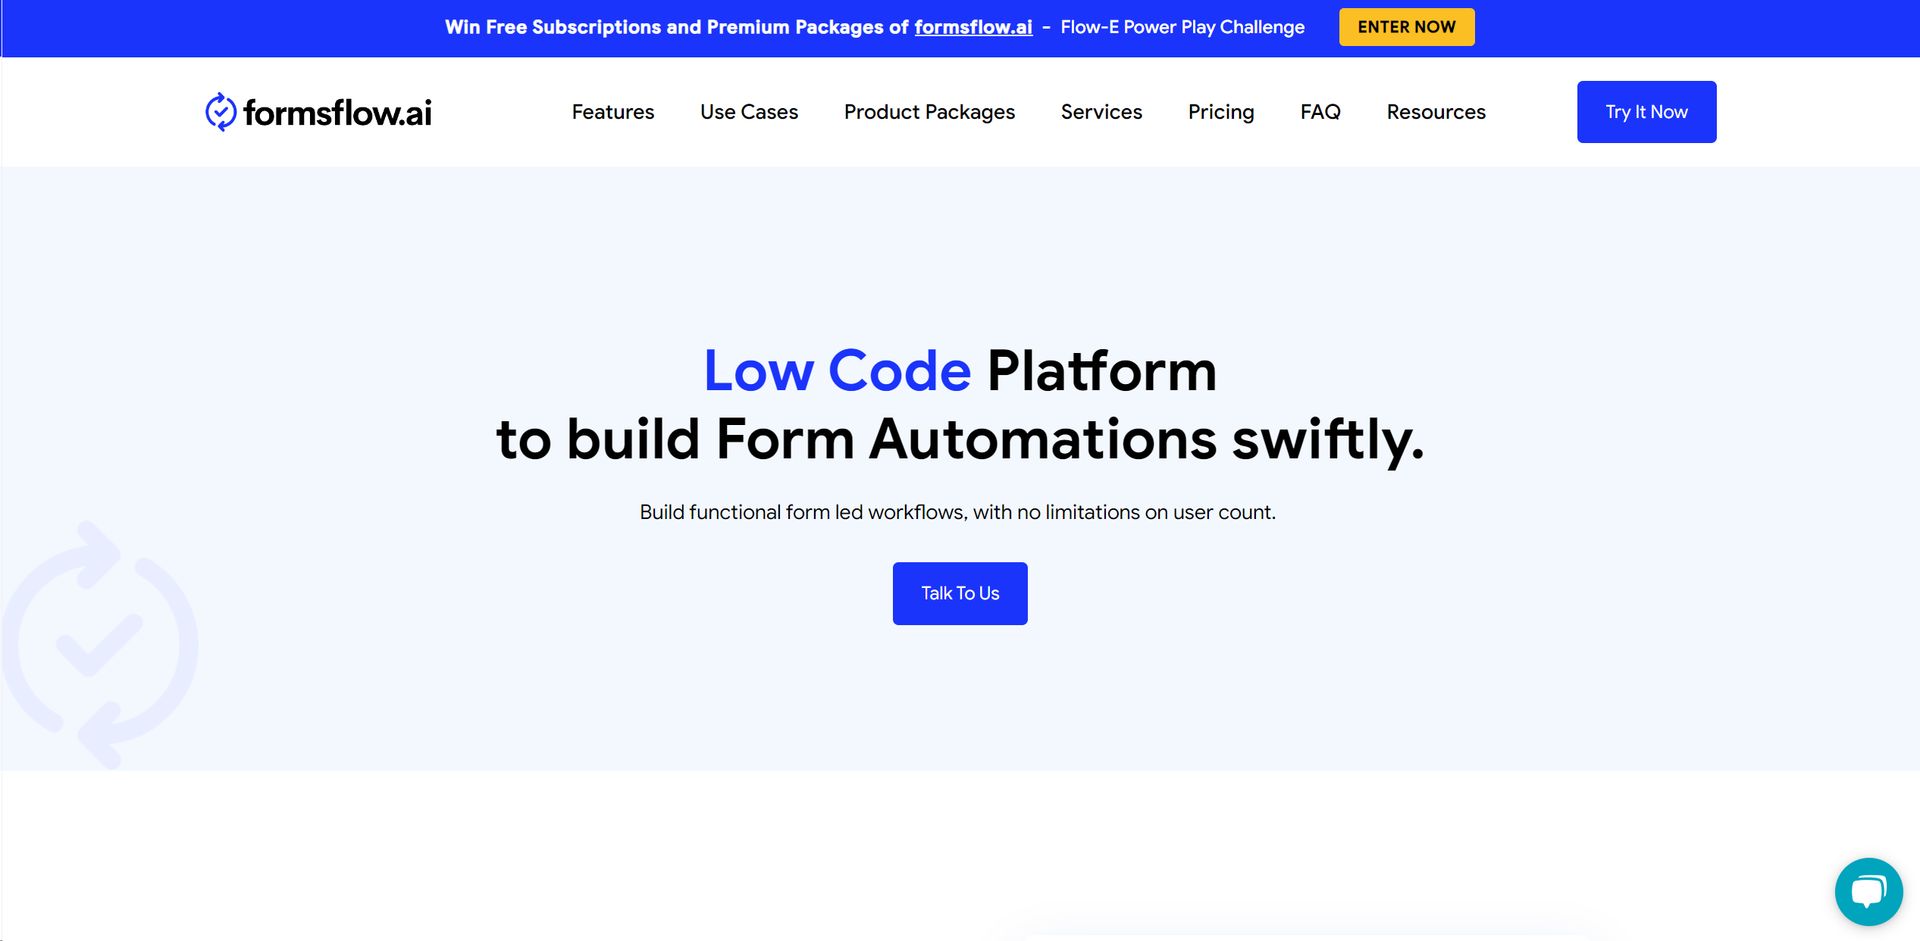This screenshot has width=1920, height=941.
Task: Click the yellow ENTER NOW button
Action: [x=1406, y=27]
